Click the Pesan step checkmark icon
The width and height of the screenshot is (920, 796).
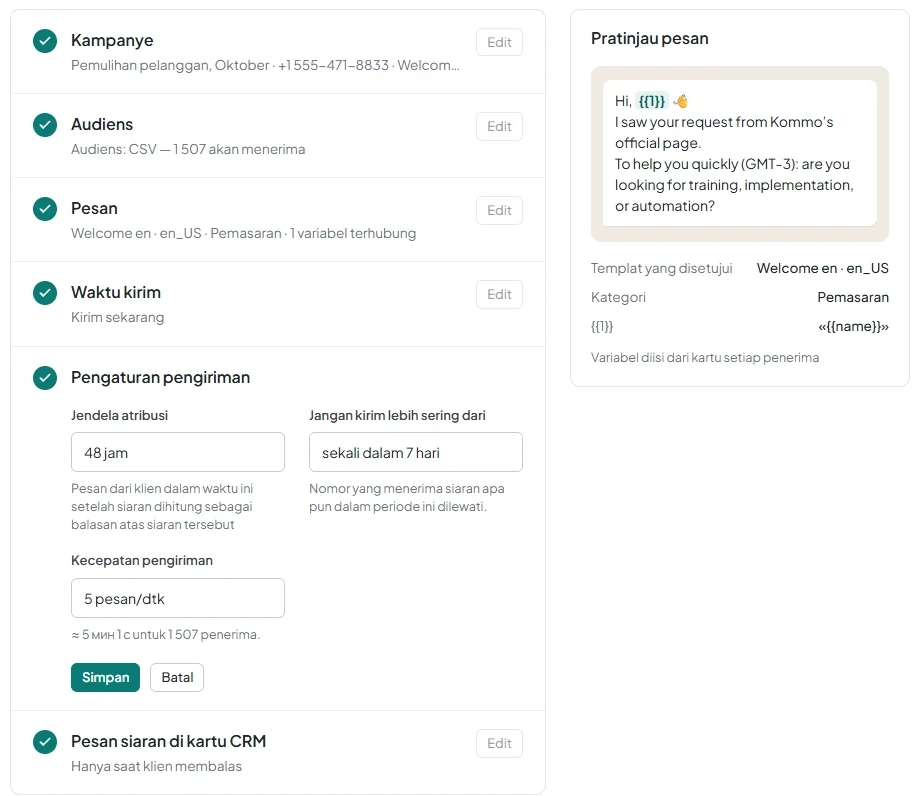[x=45, y=209]
